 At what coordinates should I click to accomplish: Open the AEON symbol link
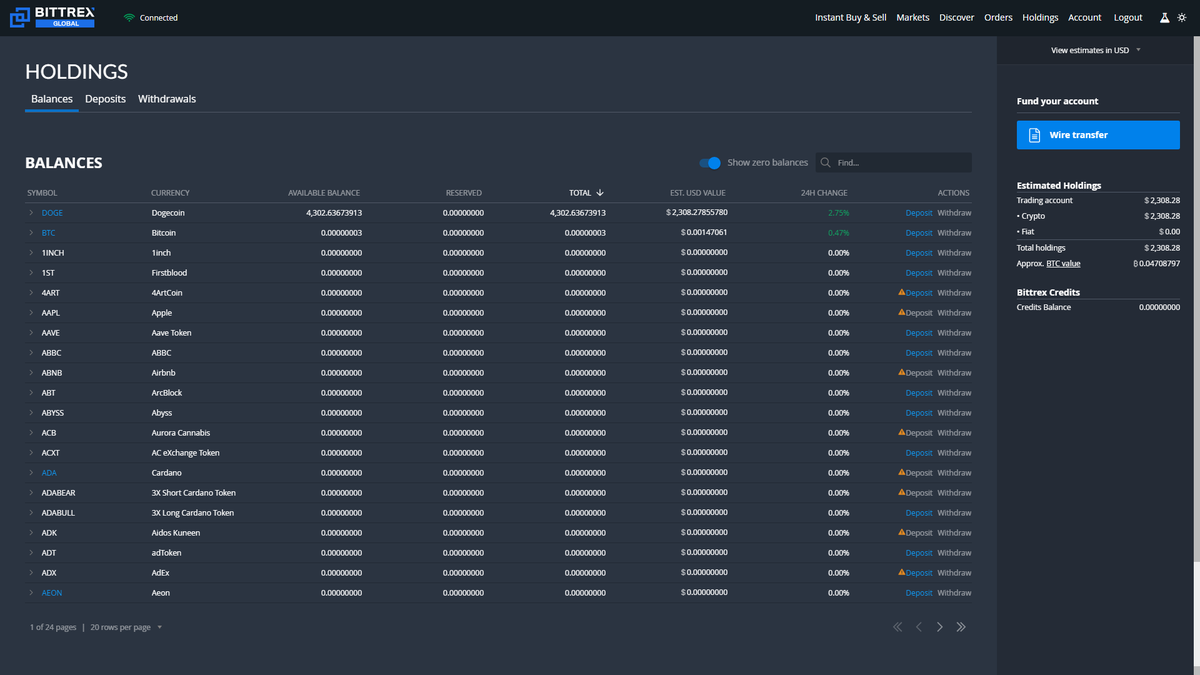(52, 593)
